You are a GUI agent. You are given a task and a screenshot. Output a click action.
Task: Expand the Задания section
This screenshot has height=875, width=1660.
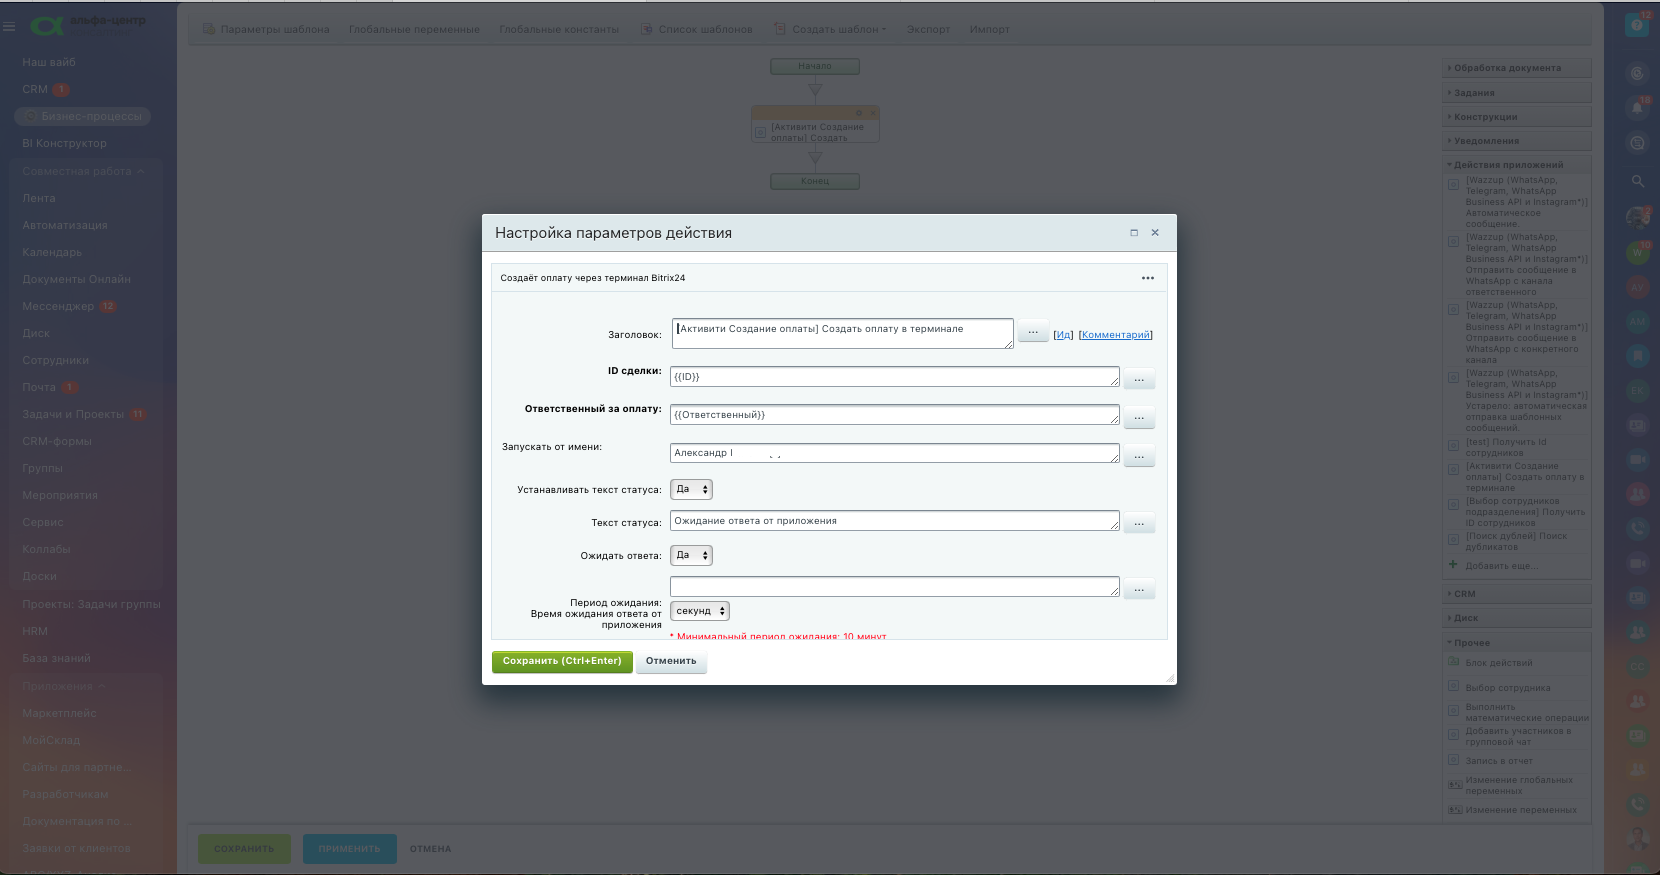(1516, 93)
